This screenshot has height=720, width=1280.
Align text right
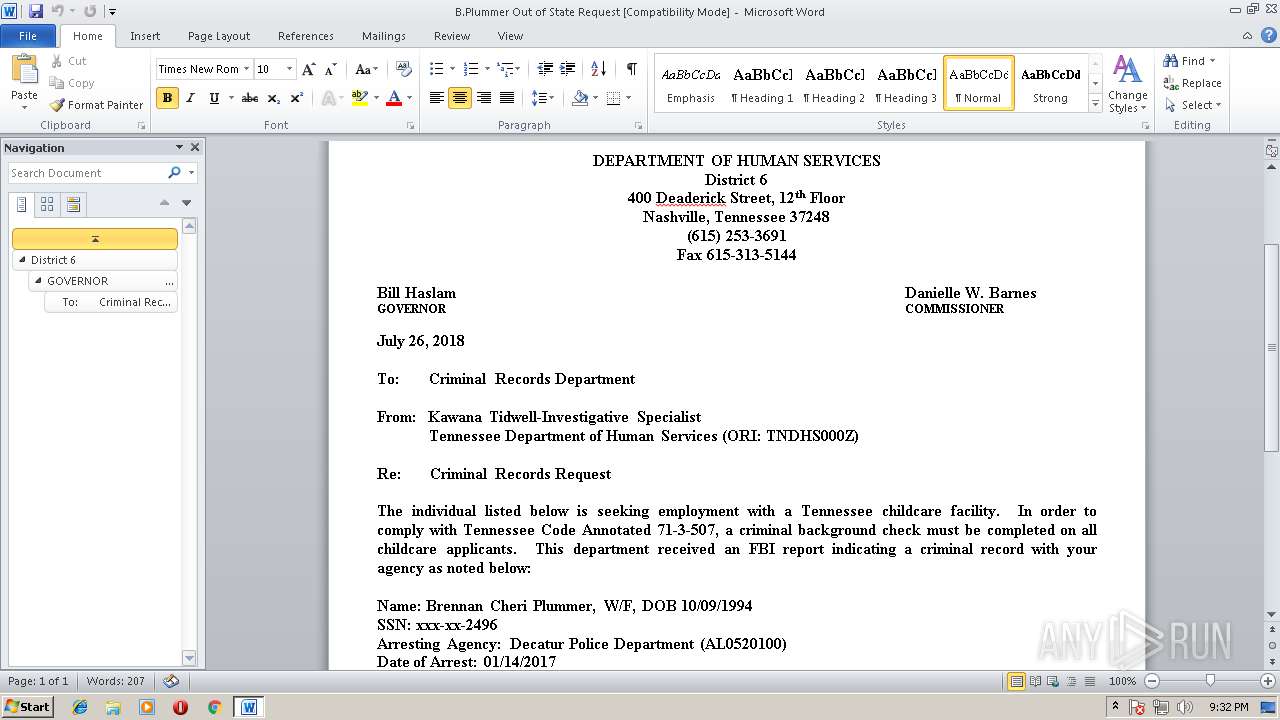(x=484, y=98)
